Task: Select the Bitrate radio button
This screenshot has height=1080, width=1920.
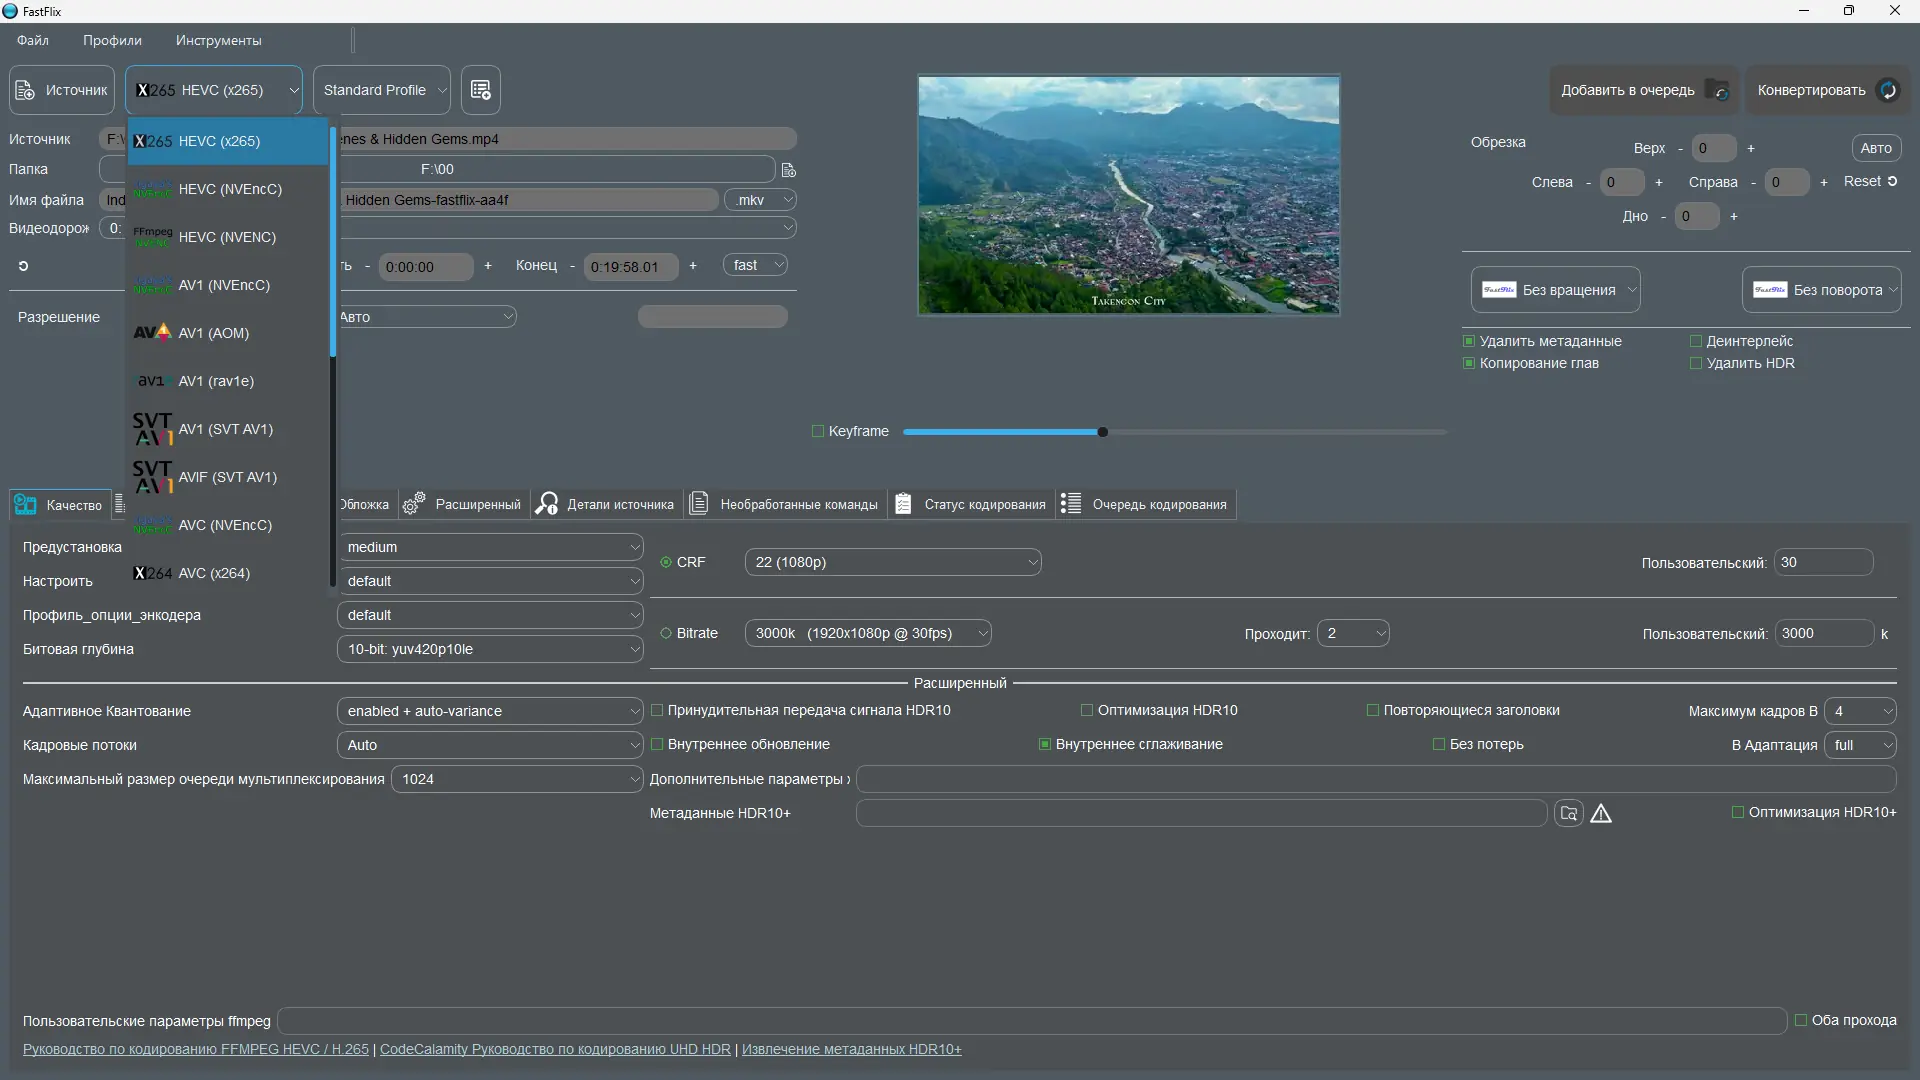Action: point(666,633)
